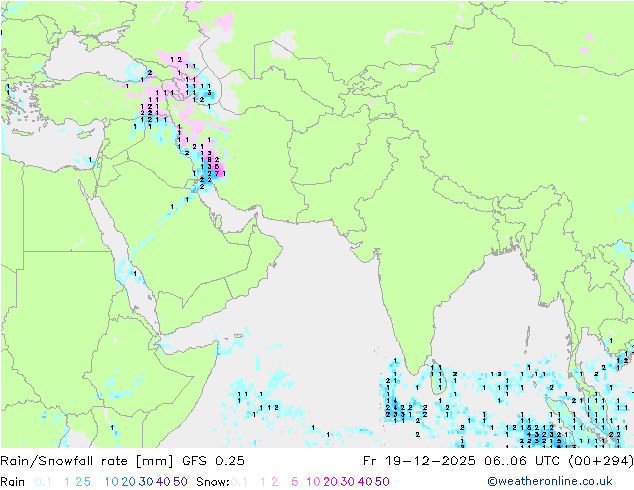Pick the snow 20 legend color value
This screenshot has height=490, width=634.
click(330, 482)
